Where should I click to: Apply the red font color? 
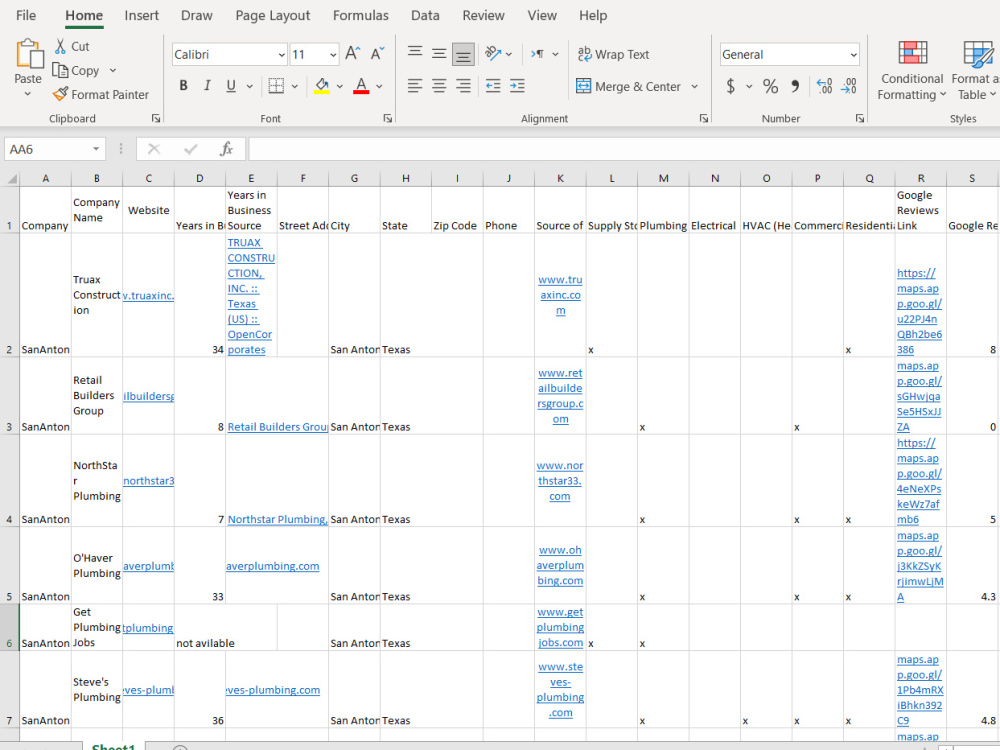(361, 85)
